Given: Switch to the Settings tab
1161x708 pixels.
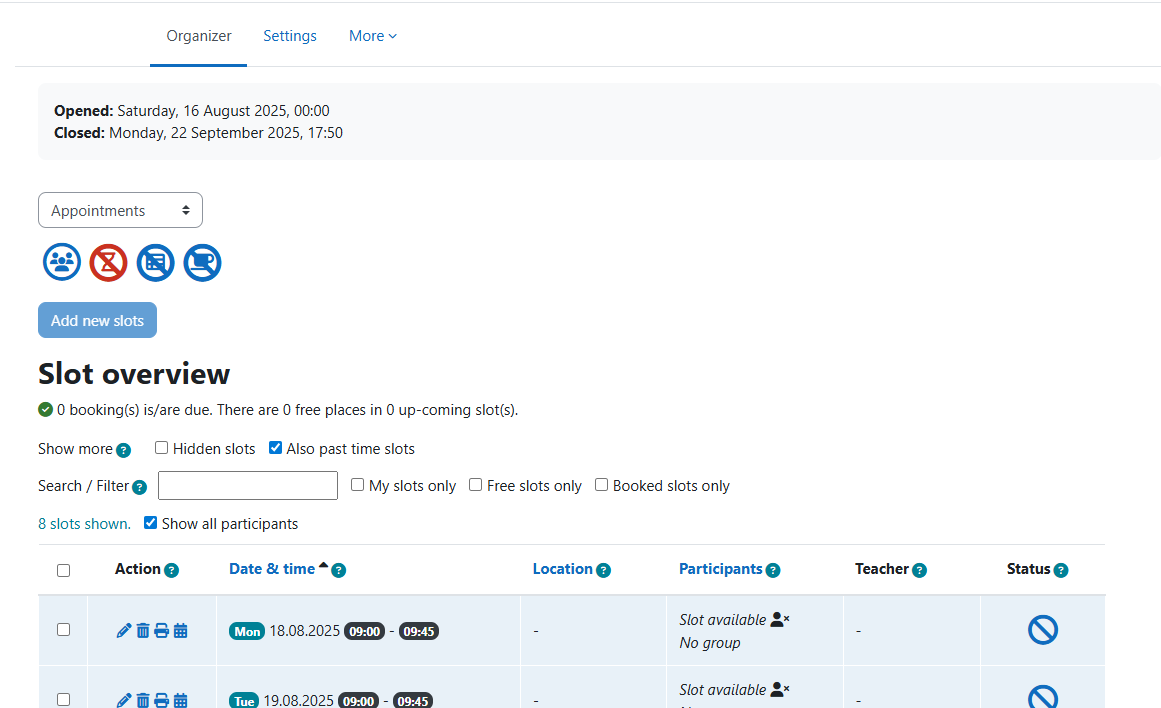Looking at the screenshot, I should (x=290, y=36).
